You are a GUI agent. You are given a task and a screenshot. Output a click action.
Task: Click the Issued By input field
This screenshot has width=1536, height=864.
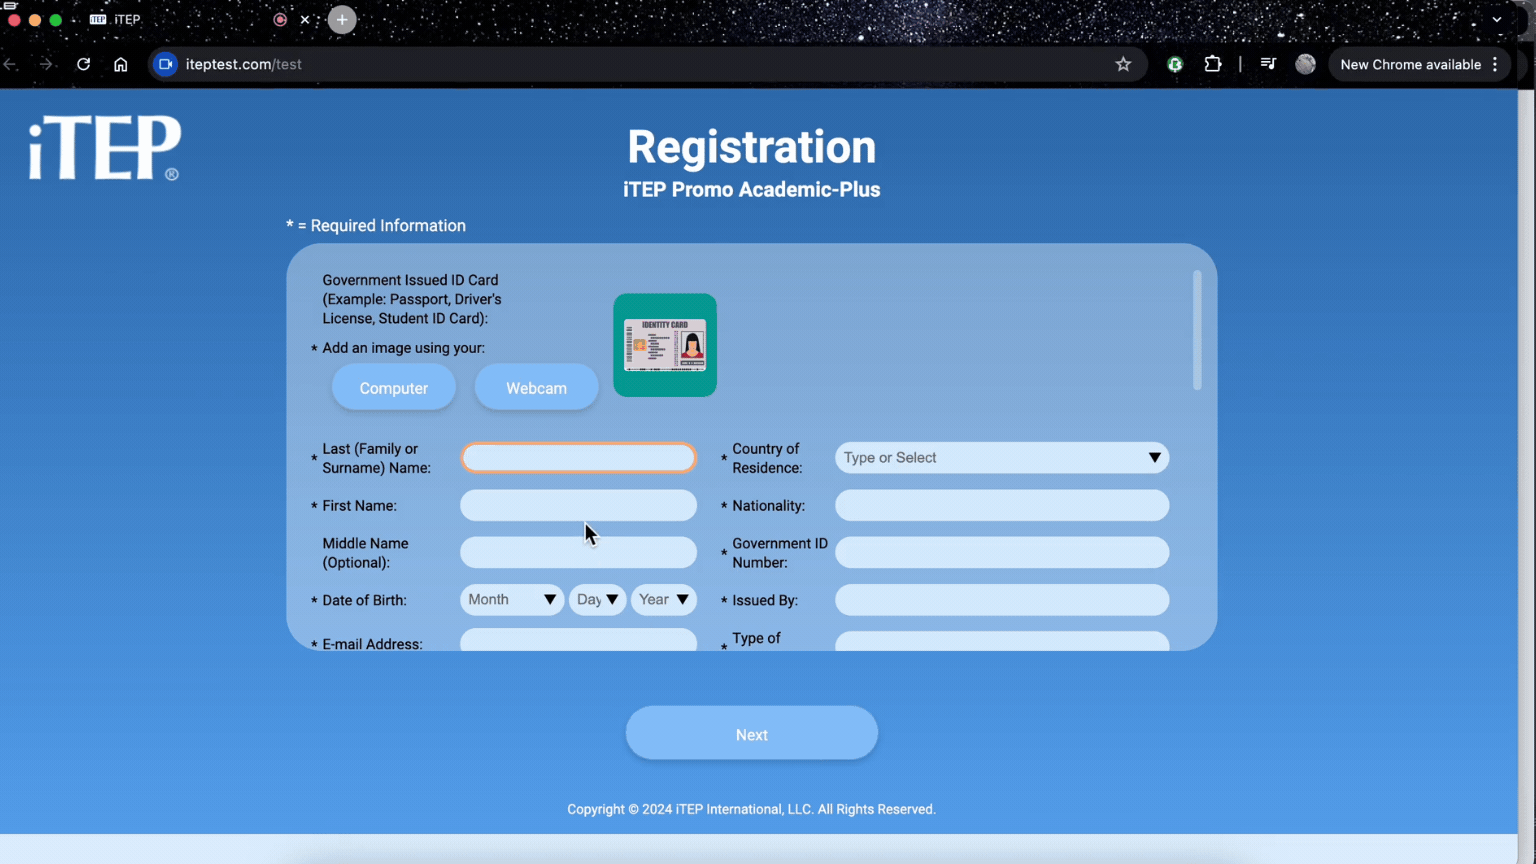1002,600
